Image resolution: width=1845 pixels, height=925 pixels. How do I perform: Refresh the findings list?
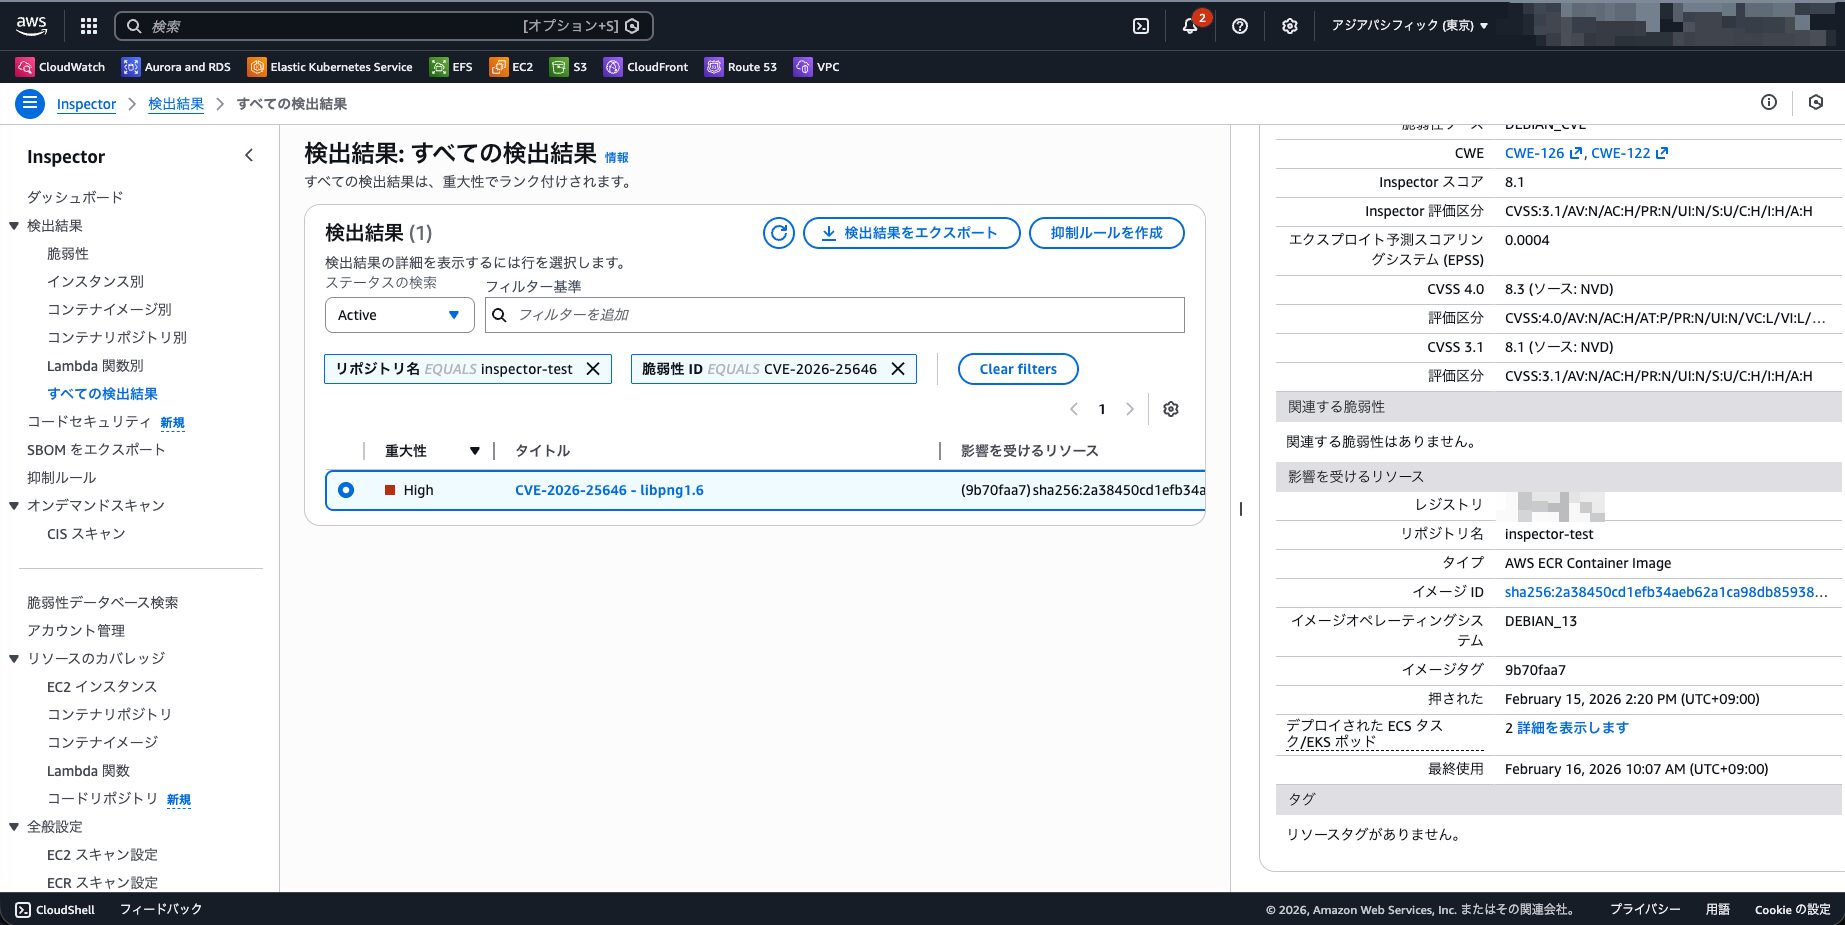click(778, 233)
